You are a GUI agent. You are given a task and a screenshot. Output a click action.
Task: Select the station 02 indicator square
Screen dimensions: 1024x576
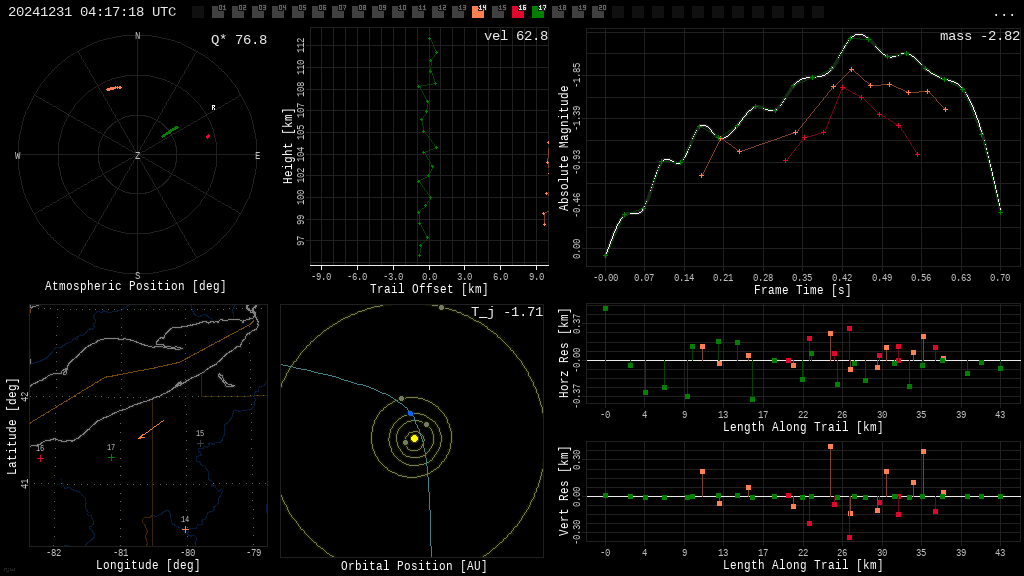(x=238, y=12)
